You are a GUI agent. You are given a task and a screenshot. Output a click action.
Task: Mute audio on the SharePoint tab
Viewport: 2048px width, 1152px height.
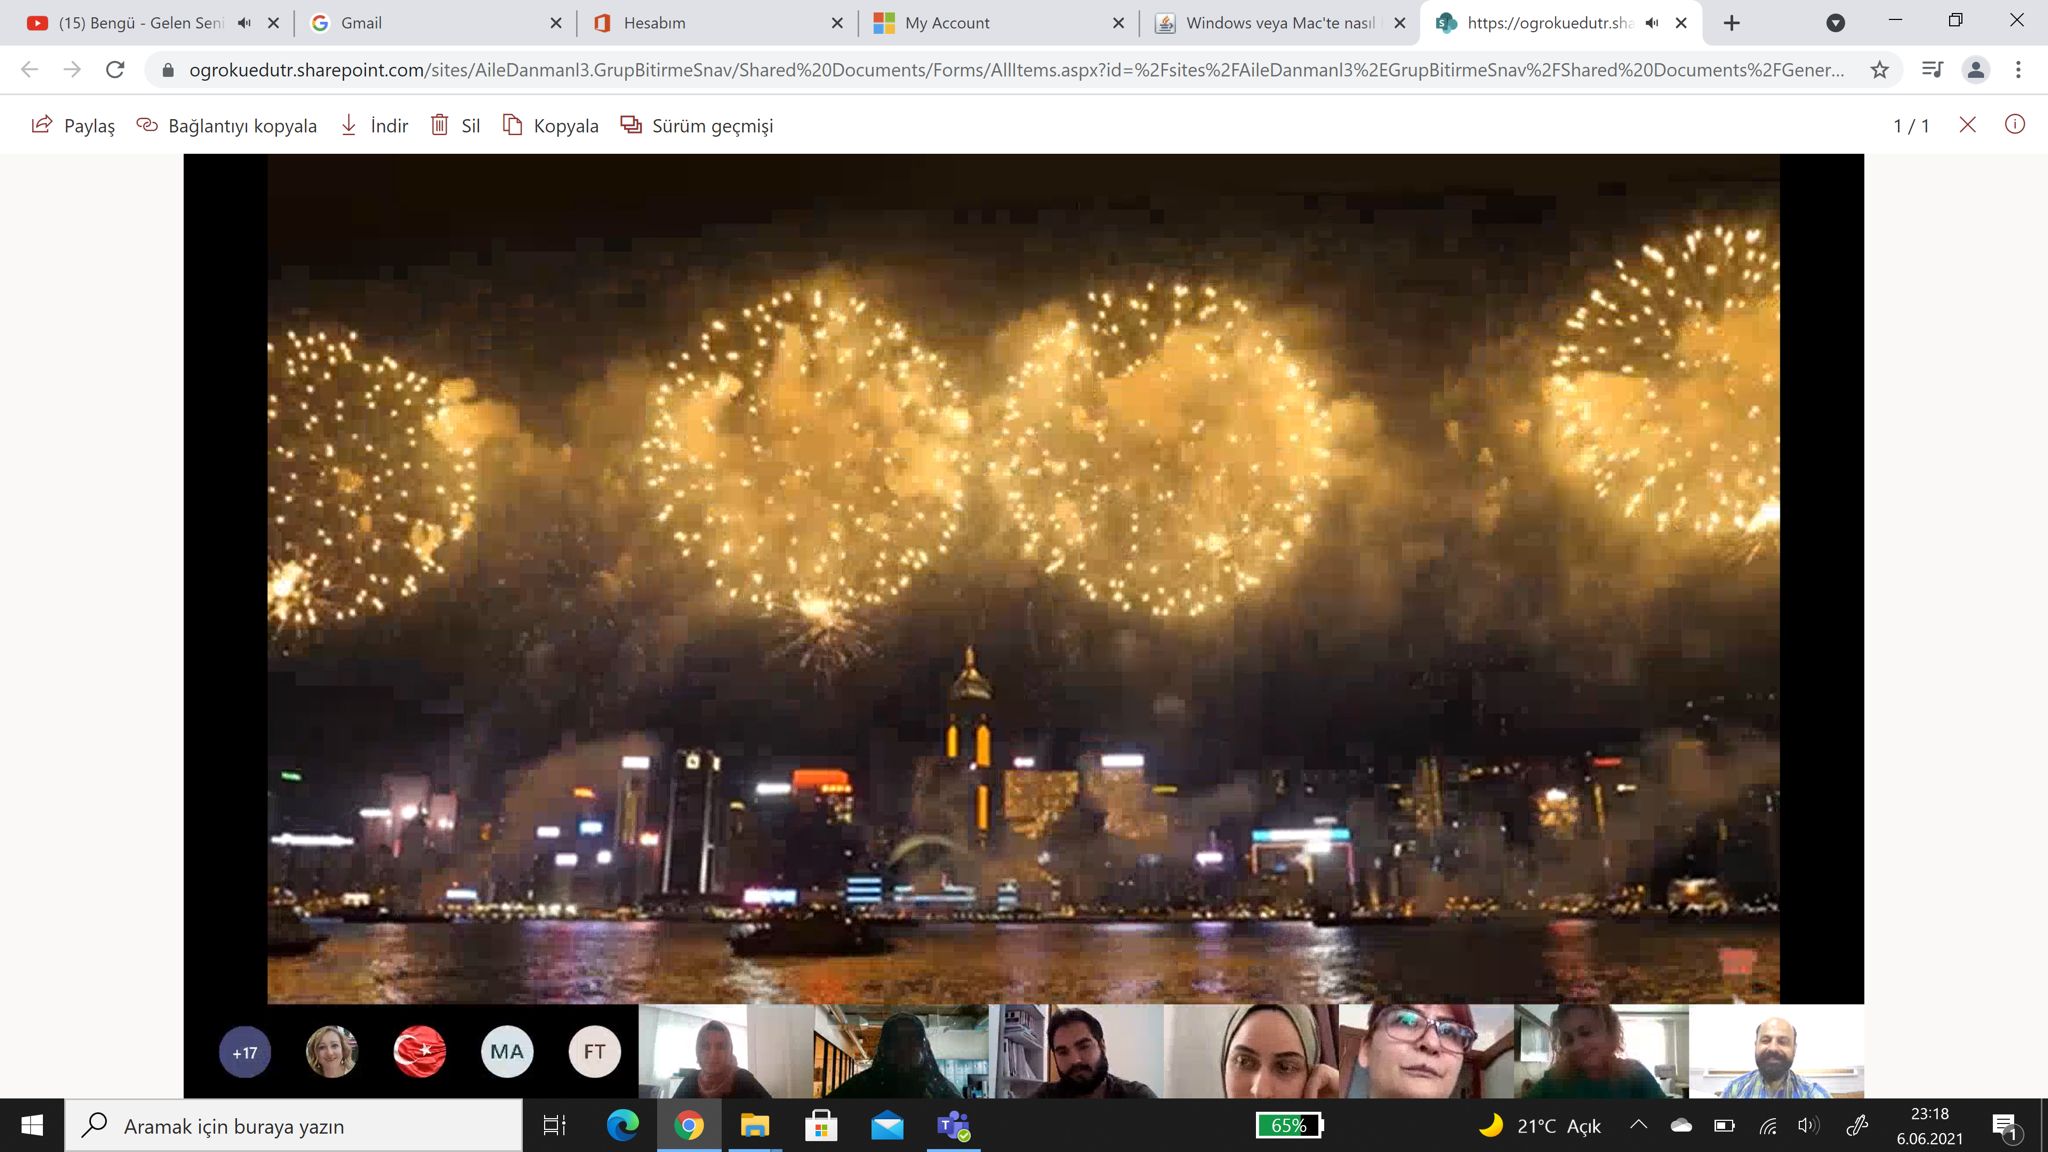click(1652, 23)
